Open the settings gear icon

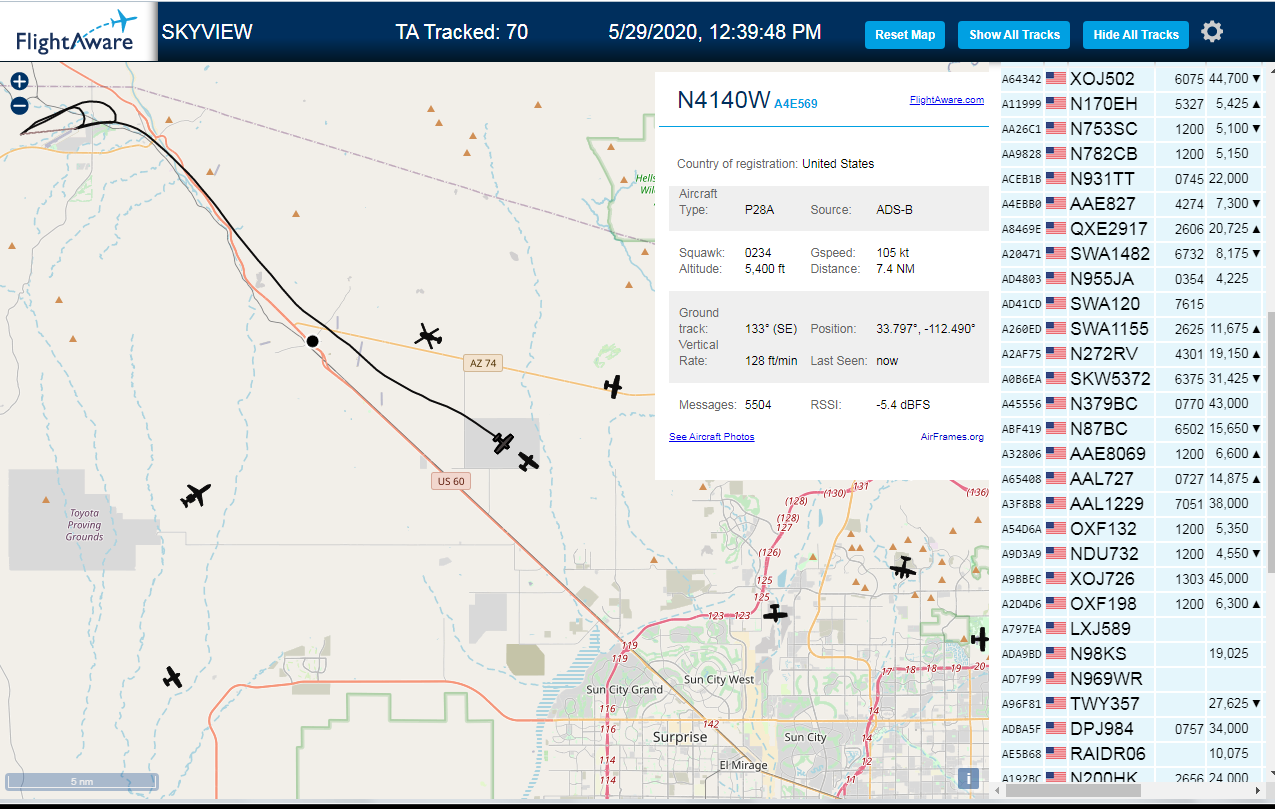pyautogui.click(x=1212, y=33)
